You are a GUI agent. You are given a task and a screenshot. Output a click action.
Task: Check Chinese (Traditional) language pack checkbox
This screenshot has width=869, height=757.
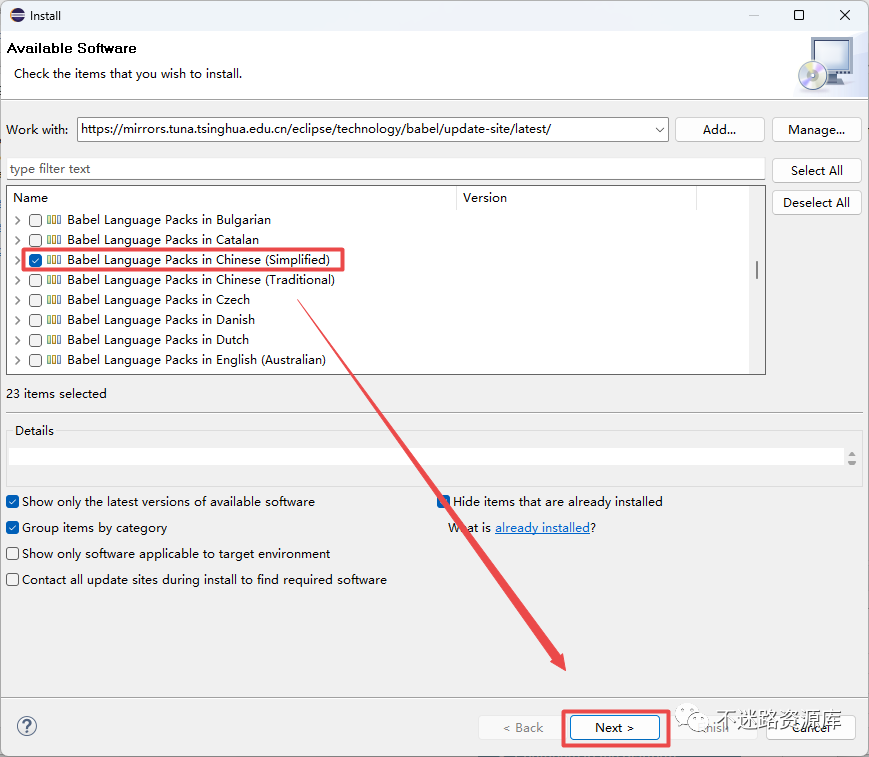tap(35, 280)
